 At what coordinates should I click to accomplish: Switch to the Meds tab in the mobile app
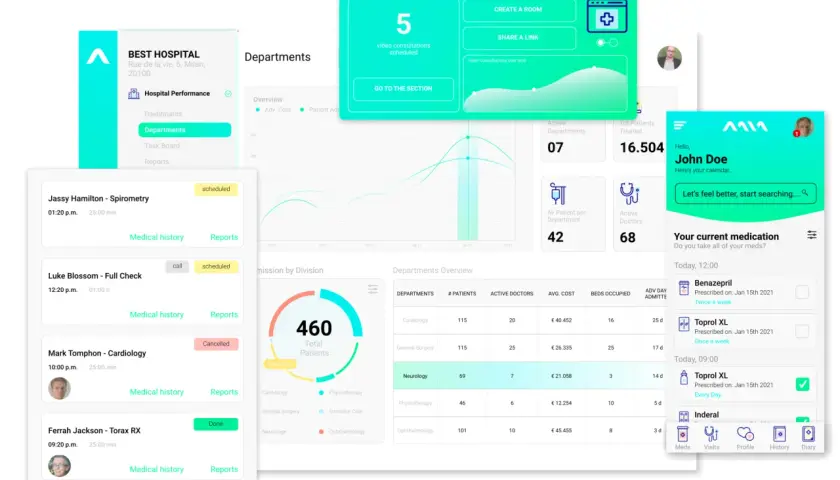[x=682, y=438]
